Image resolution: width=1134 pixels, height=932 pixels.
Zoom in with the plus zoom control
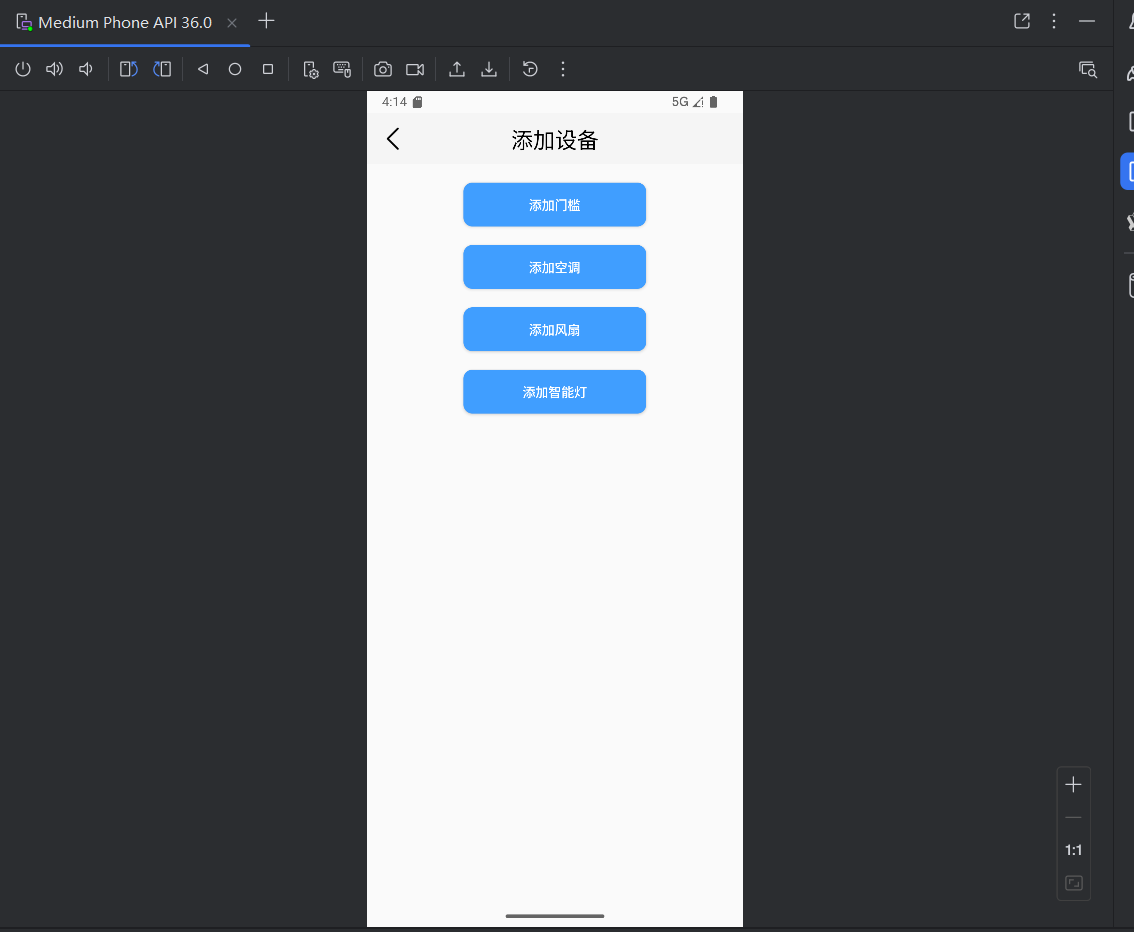coord(1073,784)
